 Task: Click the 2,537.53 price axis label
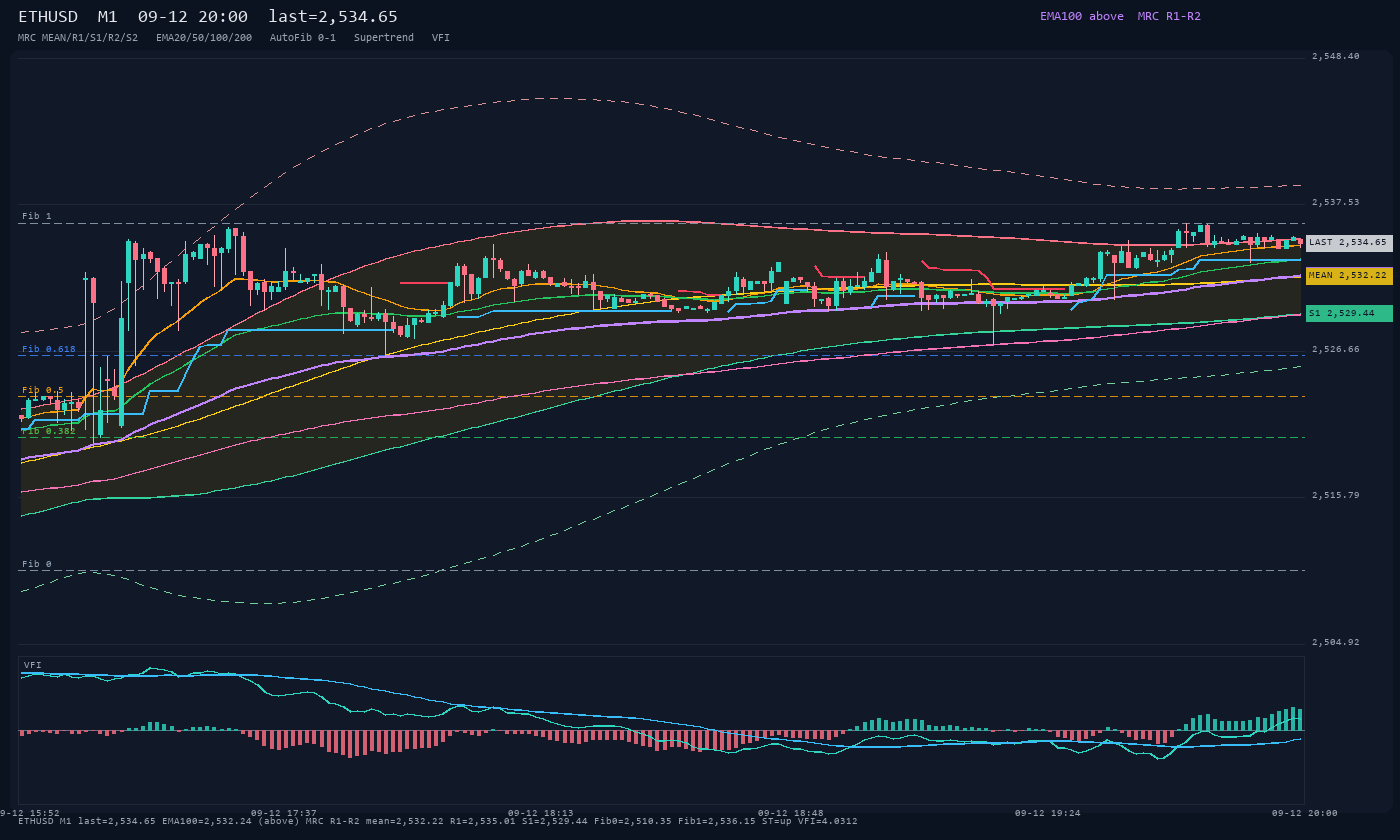[x=1336, y=203]
